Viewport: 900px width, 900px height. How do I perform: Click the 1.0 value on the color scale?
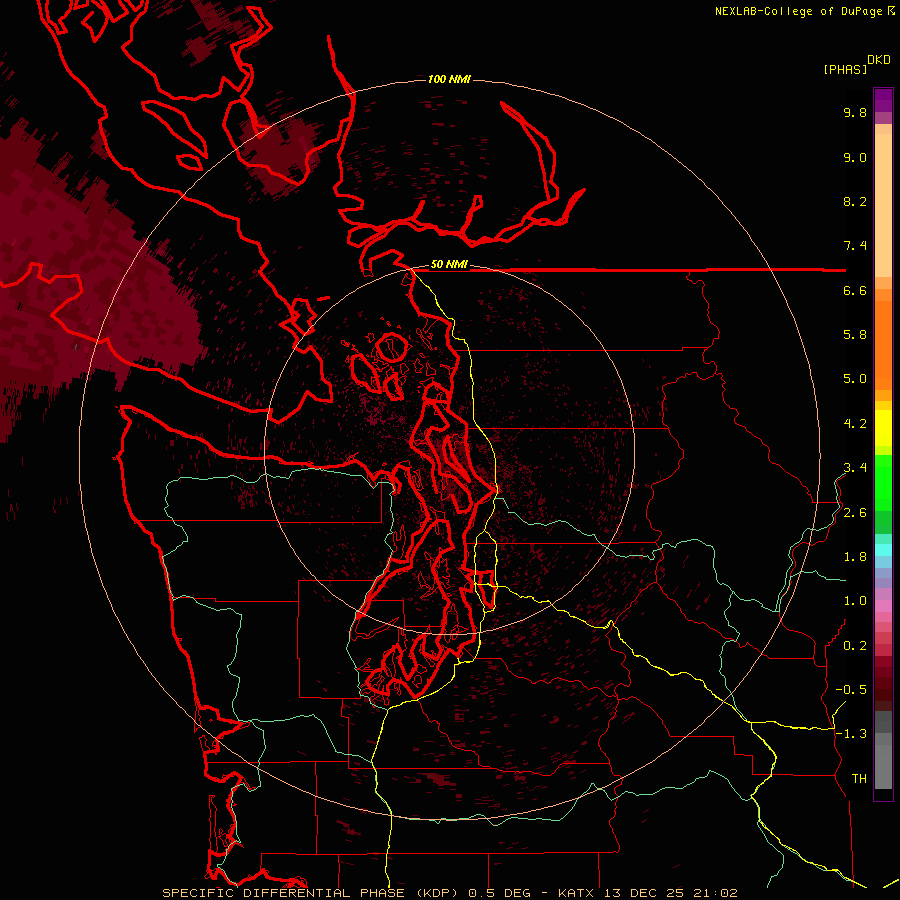pos(855,601)
